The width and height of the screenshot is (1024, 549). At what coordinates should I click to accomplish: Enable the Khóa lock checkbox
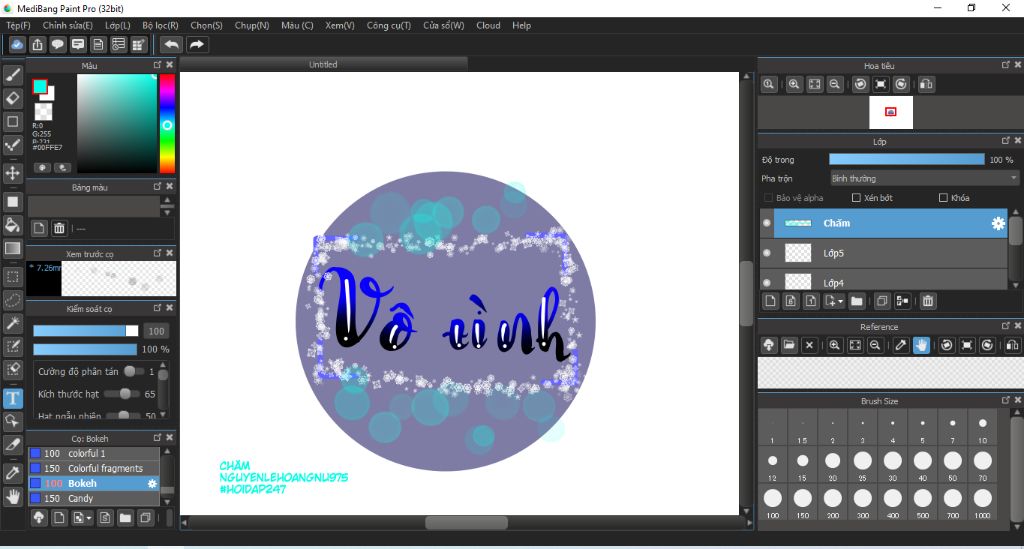point(943,198)
